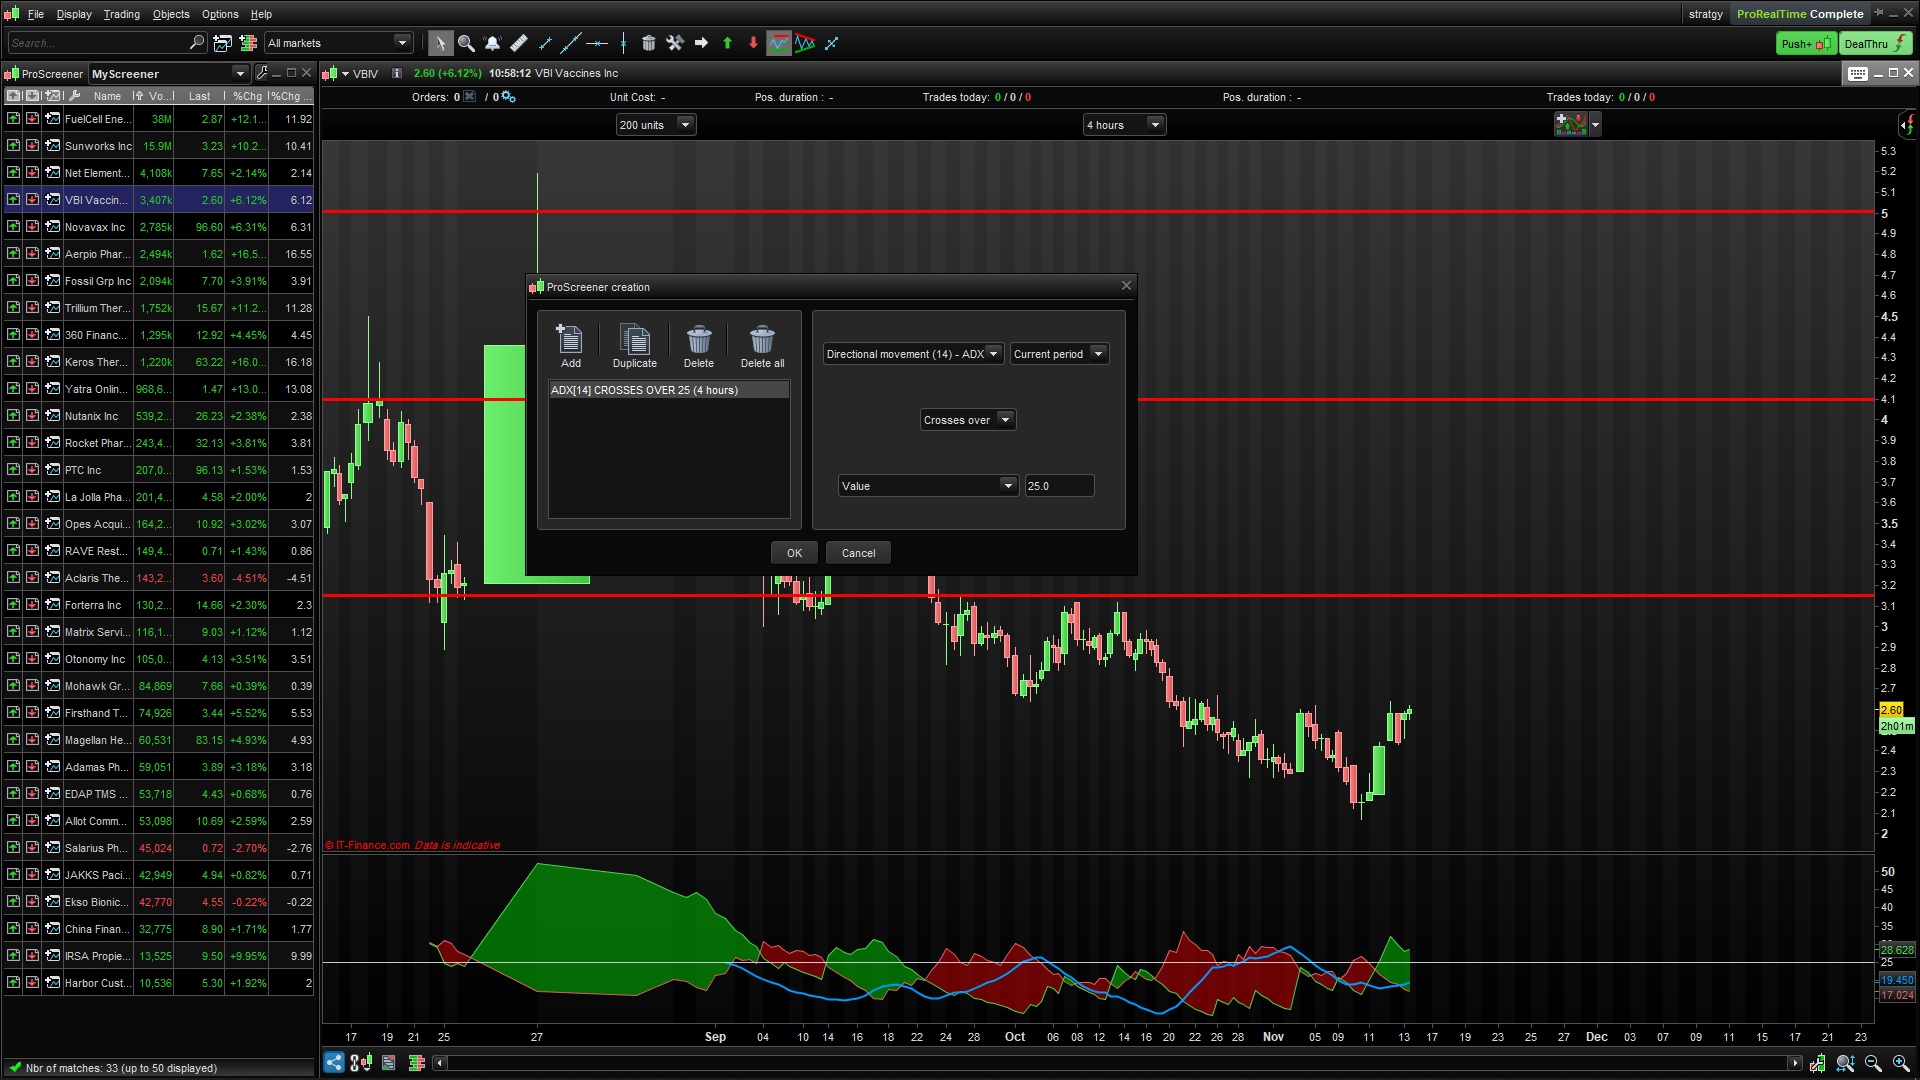
Task: Select the horizontal line drawing tool
Action: [597, 43]
